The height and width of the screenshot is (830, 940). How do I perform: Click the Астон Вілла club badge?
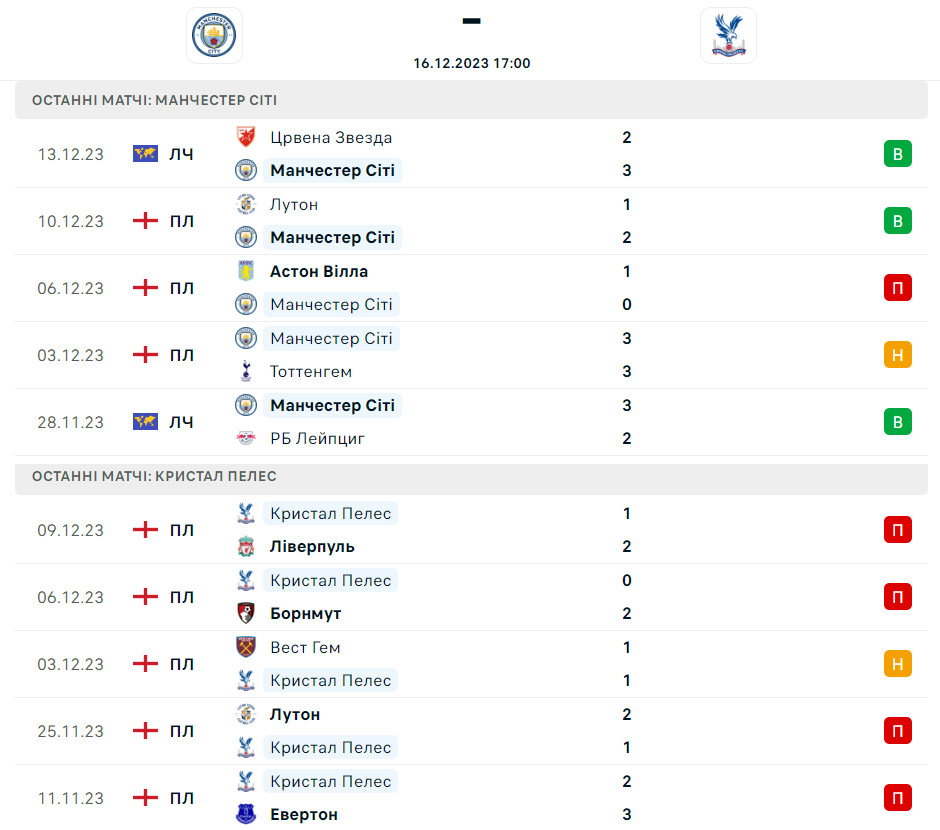tap(246, 271)
